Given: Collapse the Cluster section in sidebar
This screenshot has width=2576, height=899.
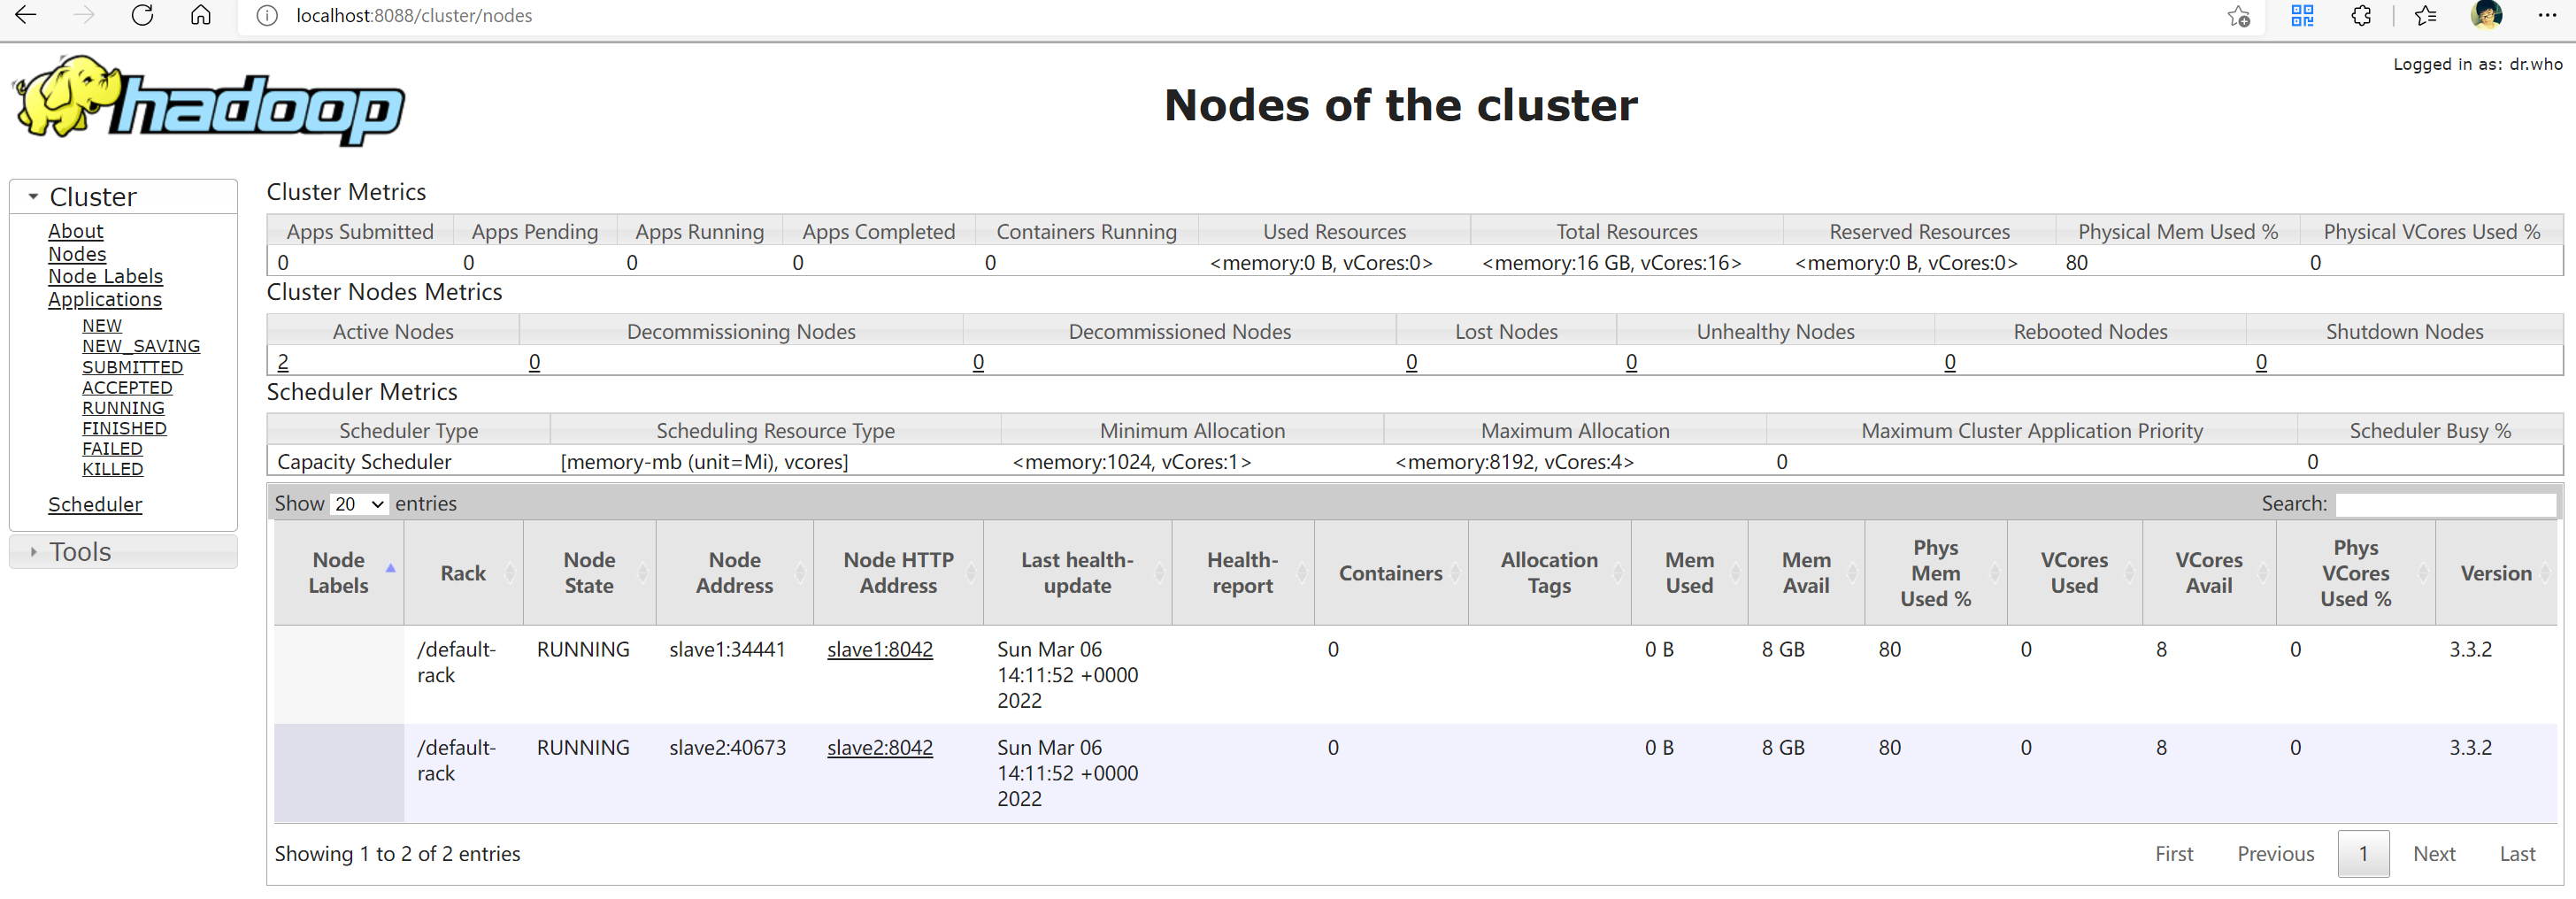Looking at the screenshot, I should tap(123, 197).
